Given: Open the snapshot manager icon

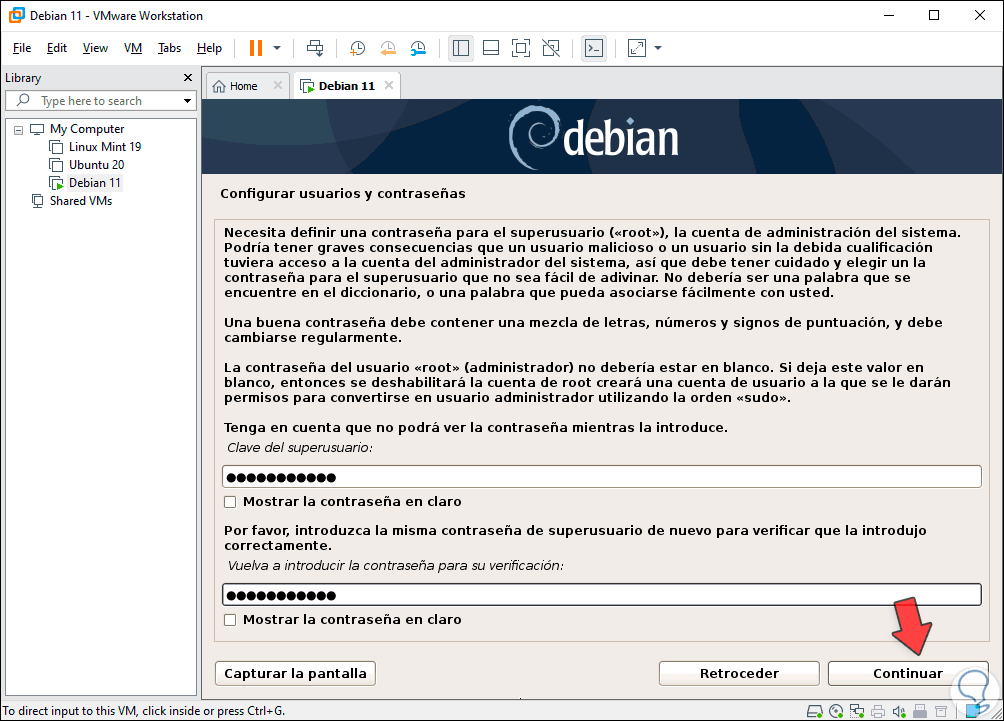Looking at the screenshot, I should (418, 48).
